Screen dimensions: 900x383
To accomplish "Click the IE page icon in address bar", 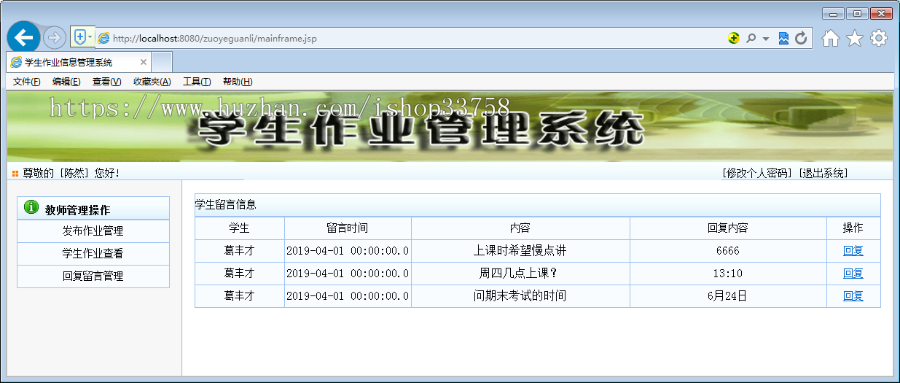I will pos(104,38).
